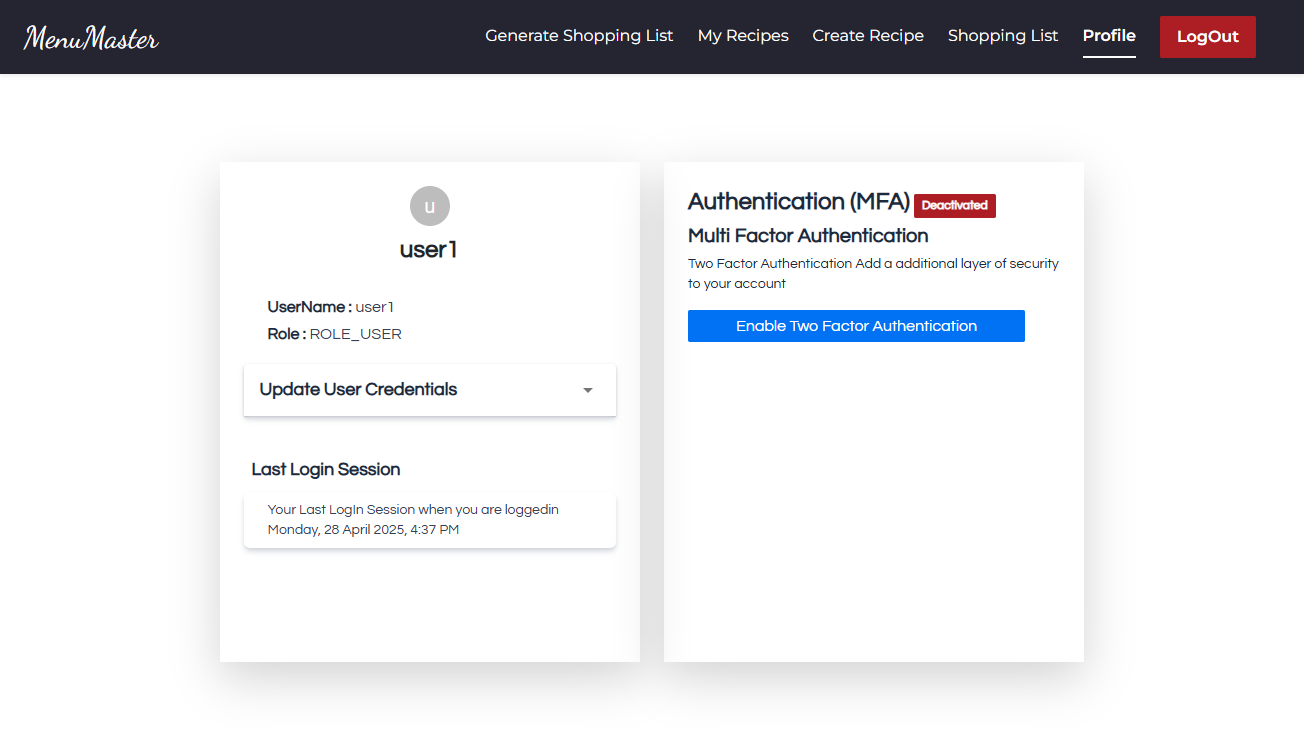This screenshot has height=729, width=1304.
Task: Click the Multi Factor Authentication subheading
Action: click(x=808, y=236)
